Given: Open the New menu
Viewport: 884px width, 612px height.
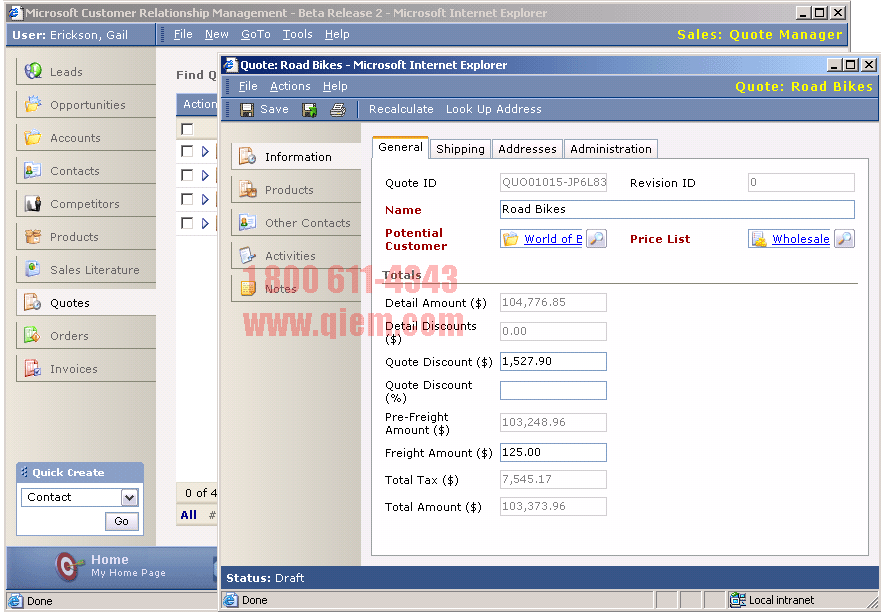Looking at the screenshot, I should tap(216, 34).
